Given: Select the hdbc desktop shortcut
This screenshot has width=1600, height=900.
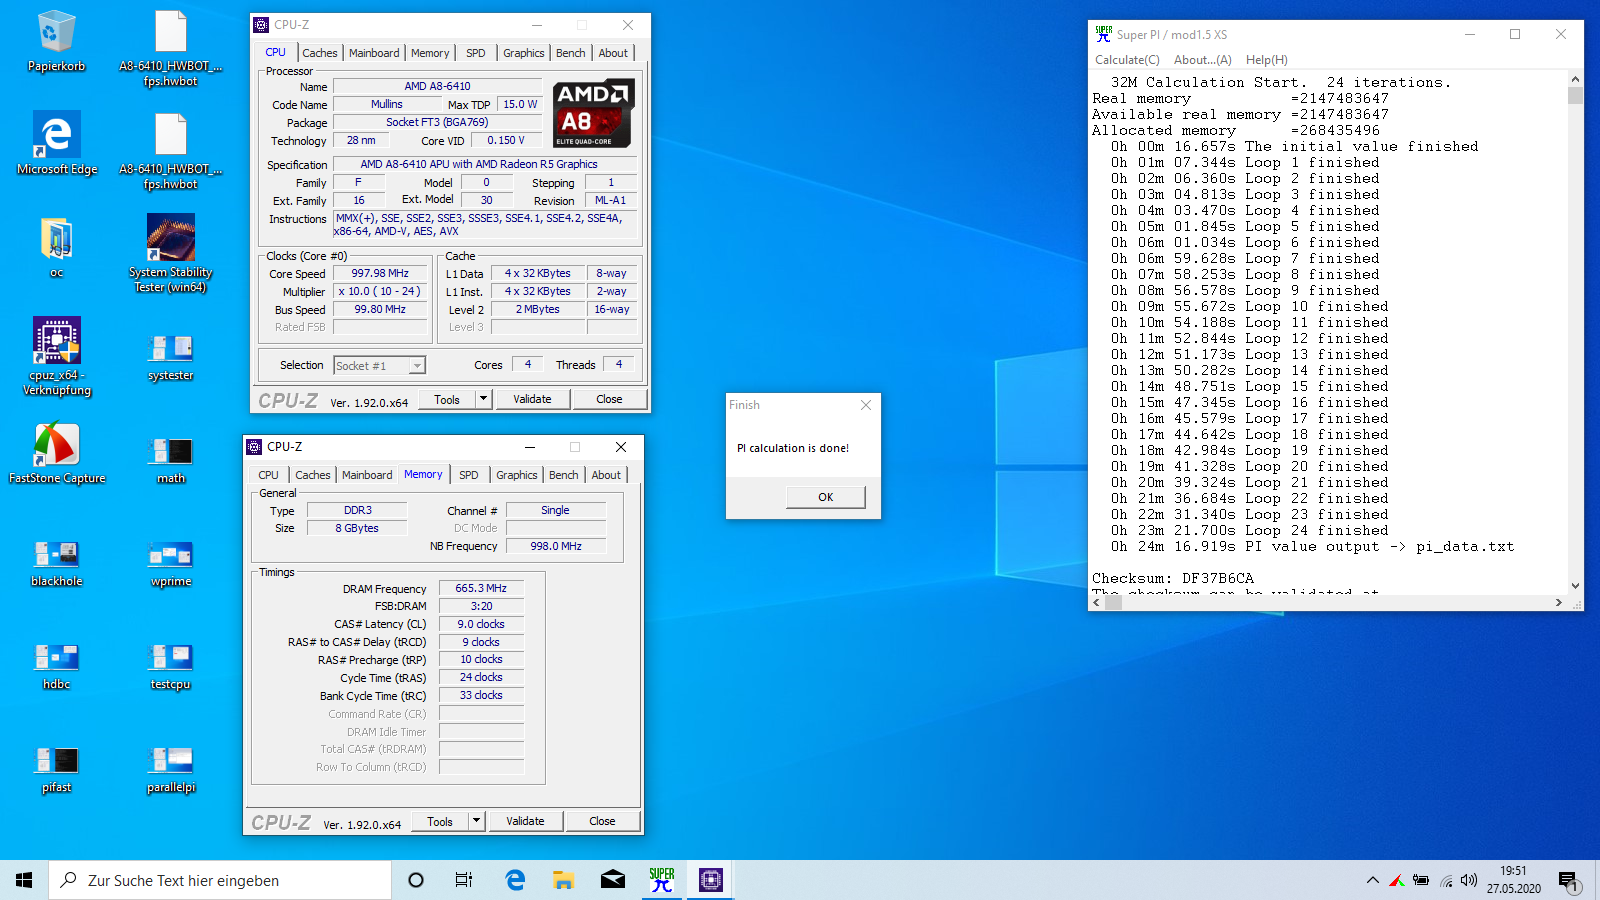Looking at the screenshot, I should pos(57,666).
